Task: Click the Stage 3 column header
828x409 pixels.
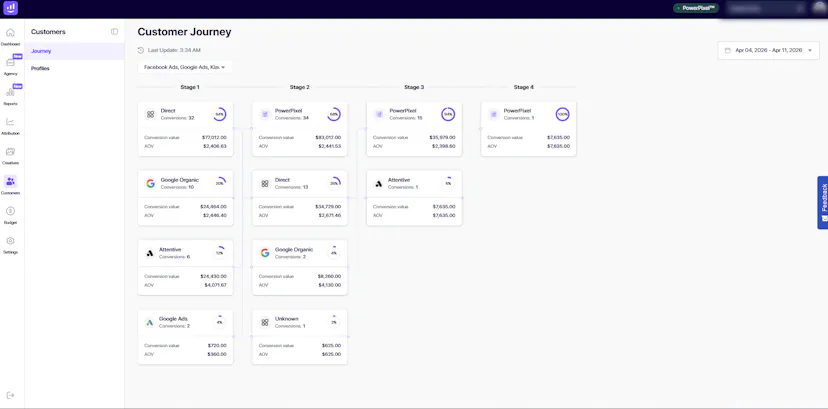Action: coord(414,87)
